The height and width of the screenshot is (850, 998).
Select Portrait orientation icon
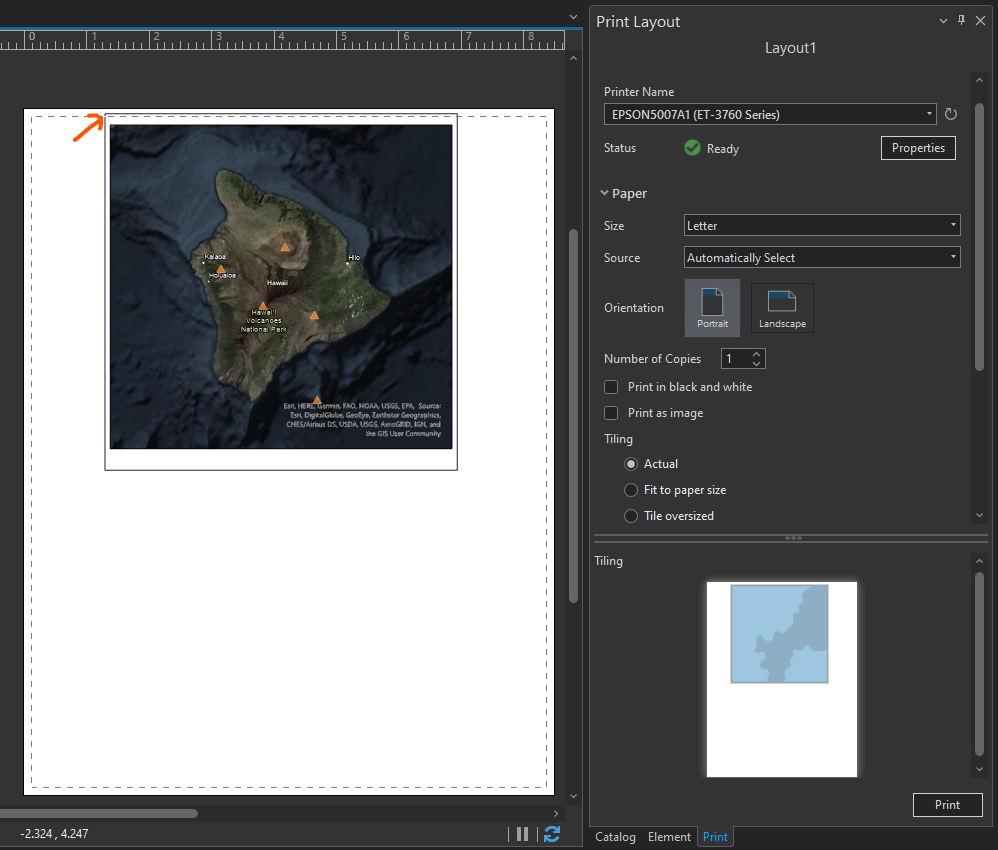[712, 307]
